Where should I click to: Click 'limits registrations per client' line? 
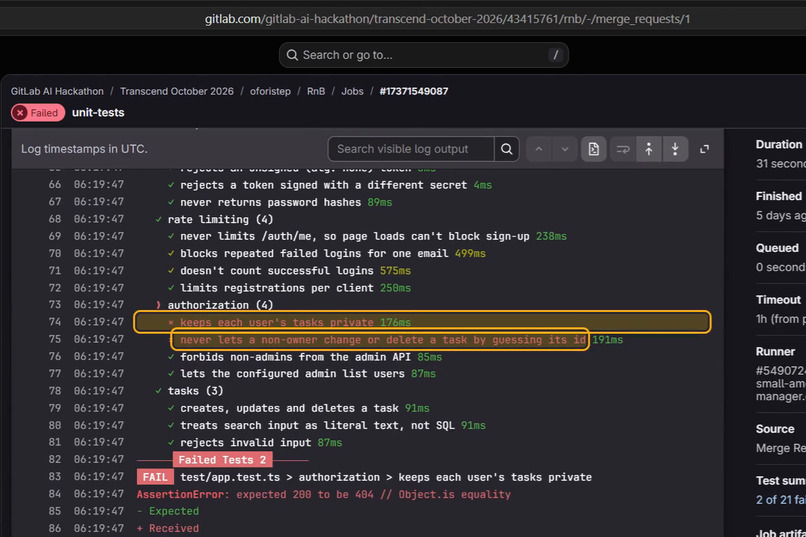pos(277,288)
